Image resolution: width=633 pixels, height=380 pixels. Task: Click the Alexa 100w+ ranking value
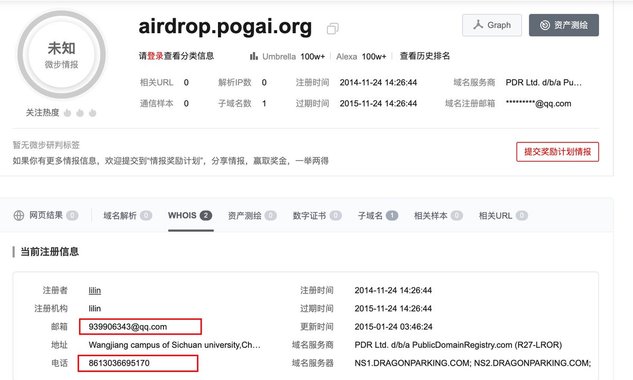[374, 56]
